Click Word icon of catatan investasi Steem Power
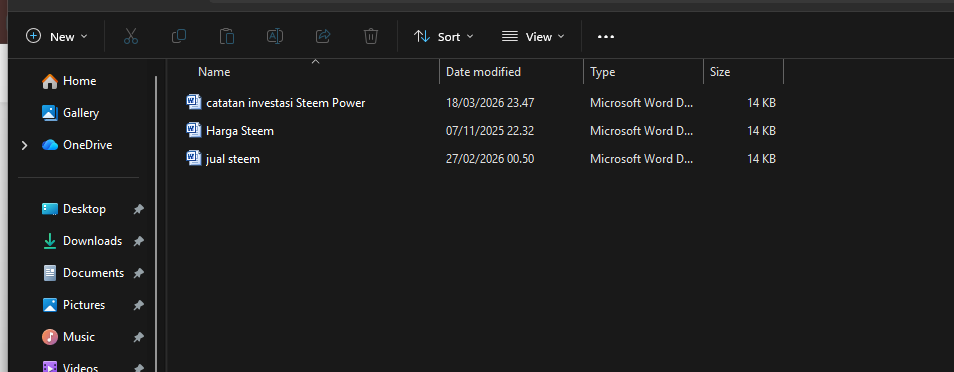The width and height of the screenshot is (954, 372). 194,102
